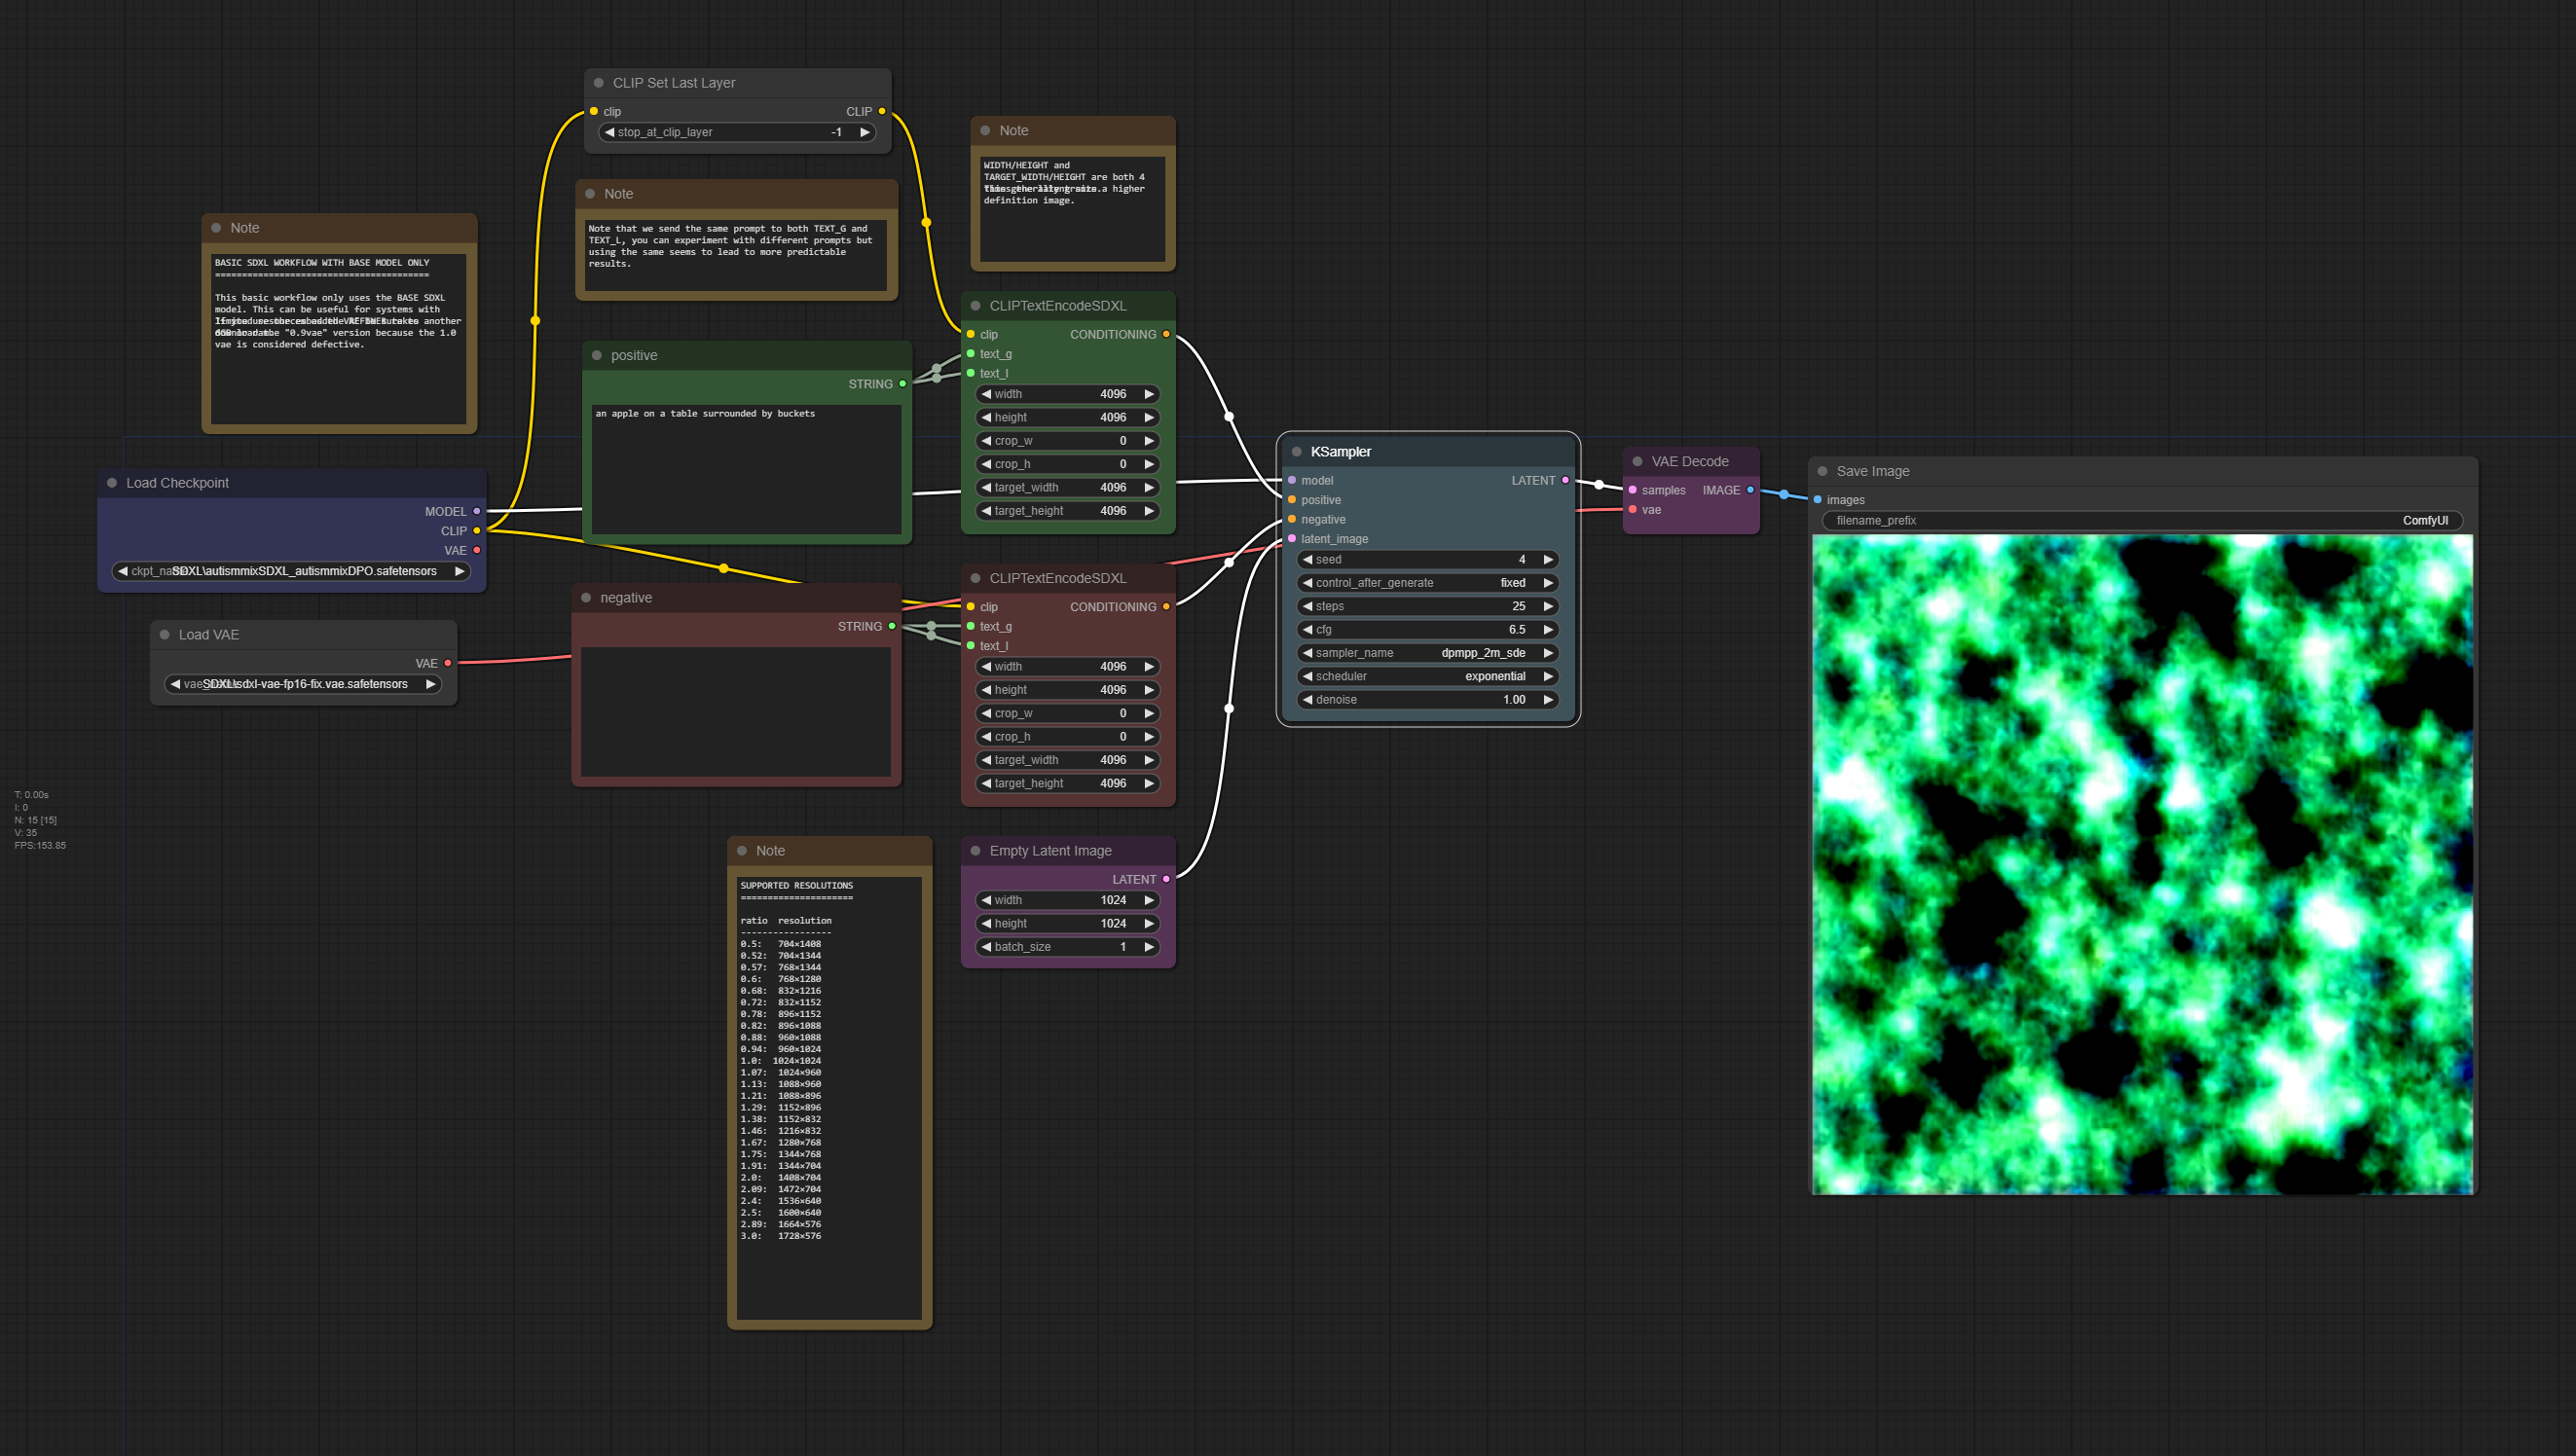
Task: Open the ckpt_name checkpoint selector
Action: 291,571
